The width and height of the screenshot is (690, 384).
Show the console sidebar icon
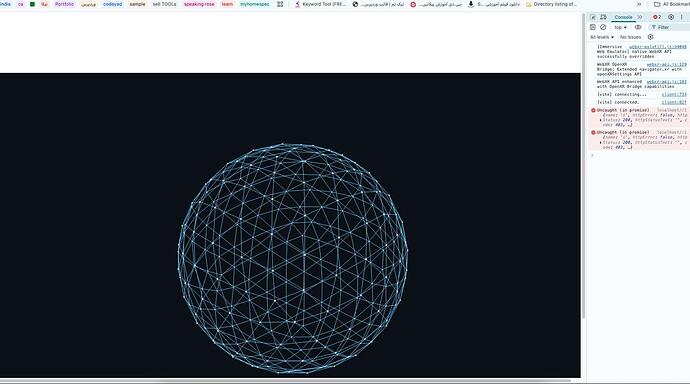593,27
